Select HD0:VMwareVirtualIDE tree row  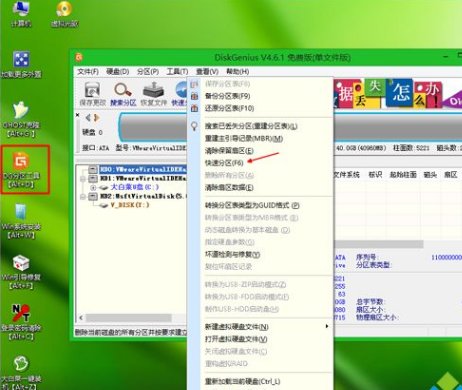[143, 169]
